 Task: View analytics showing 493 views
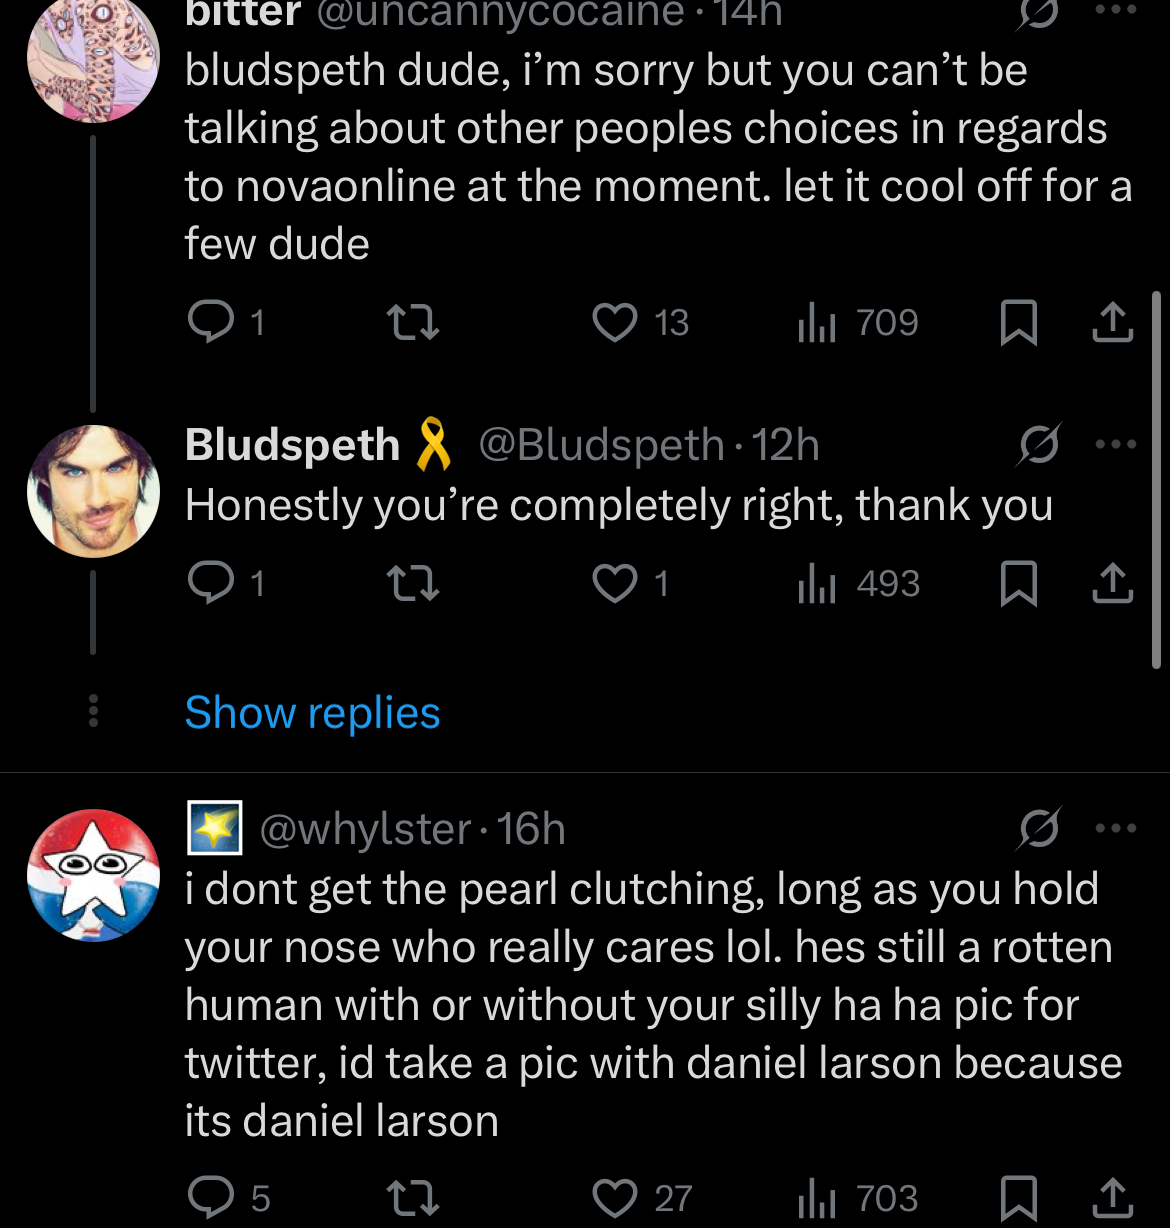click(858, 584)
